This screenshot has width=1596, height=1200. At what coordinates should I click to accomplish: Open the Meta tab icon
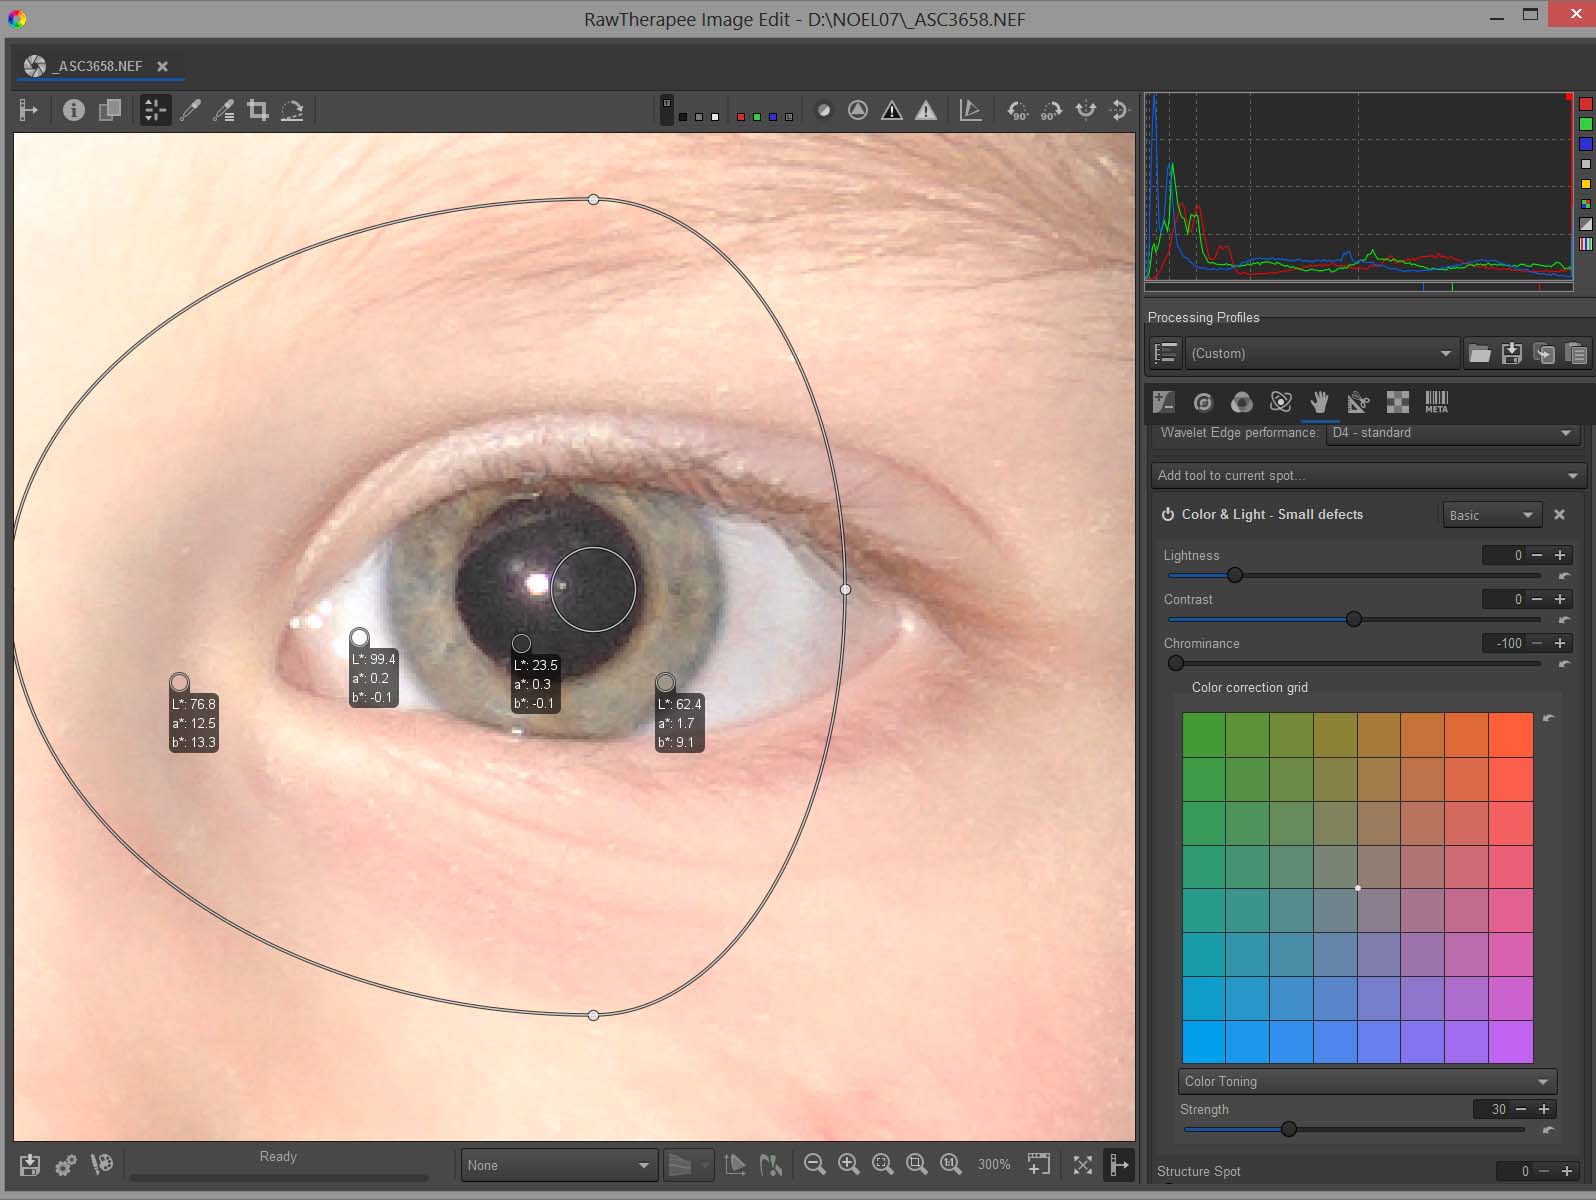[1436, 402]
